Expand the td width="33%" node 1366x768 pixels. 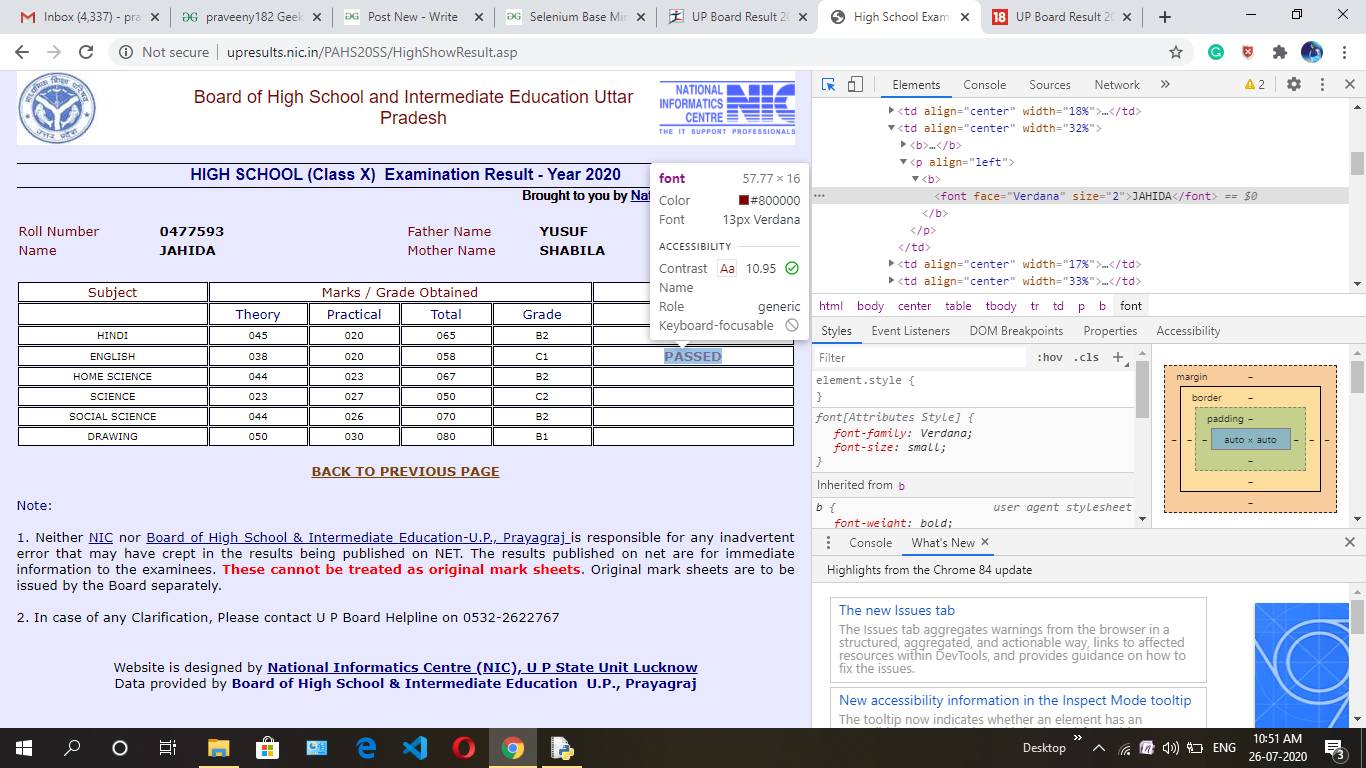tap(892, 281)
